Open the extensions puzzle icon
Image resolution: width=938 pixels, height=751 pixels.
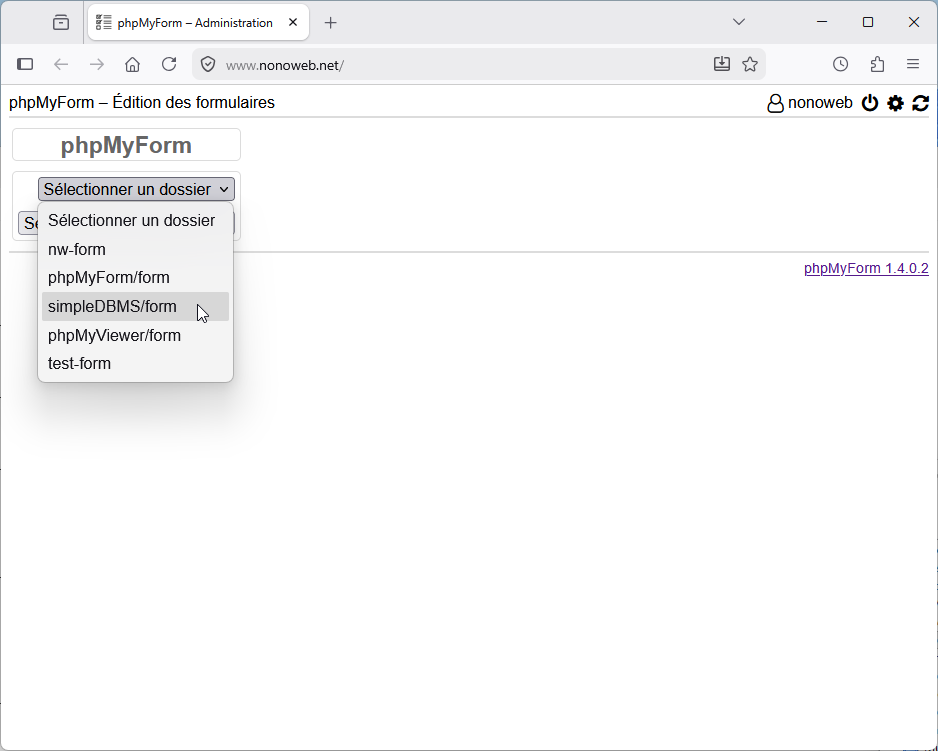tap(877, 64)
